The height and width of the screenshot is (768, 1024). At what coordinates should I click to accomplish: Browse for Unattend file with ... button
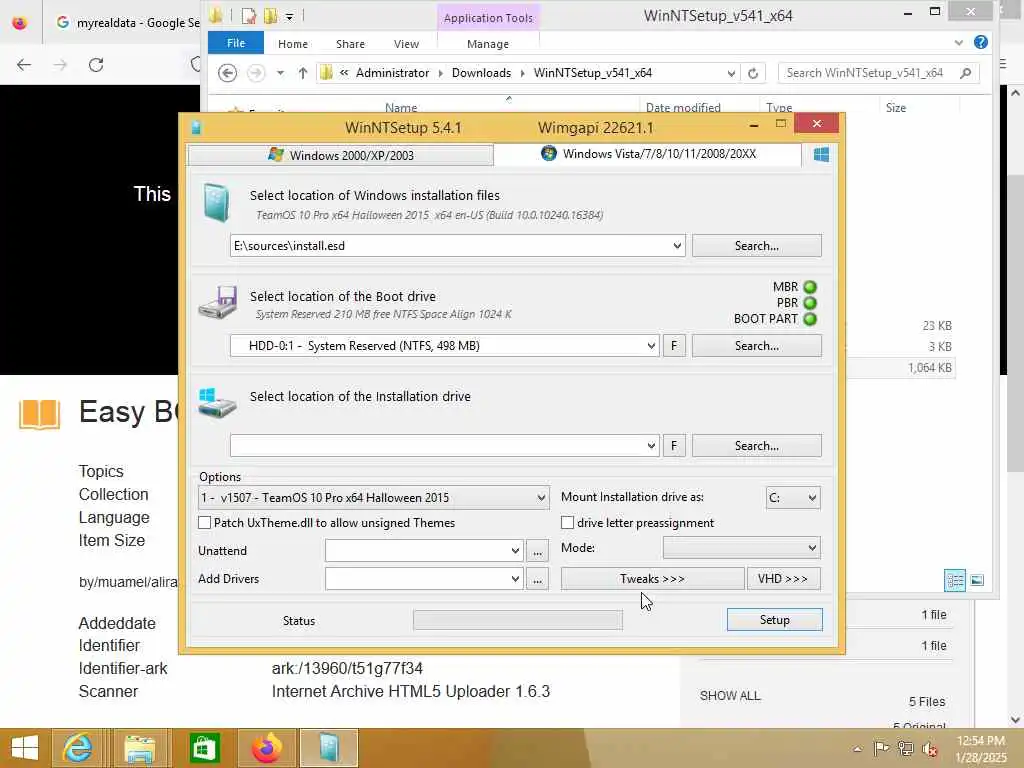[537, 551]
